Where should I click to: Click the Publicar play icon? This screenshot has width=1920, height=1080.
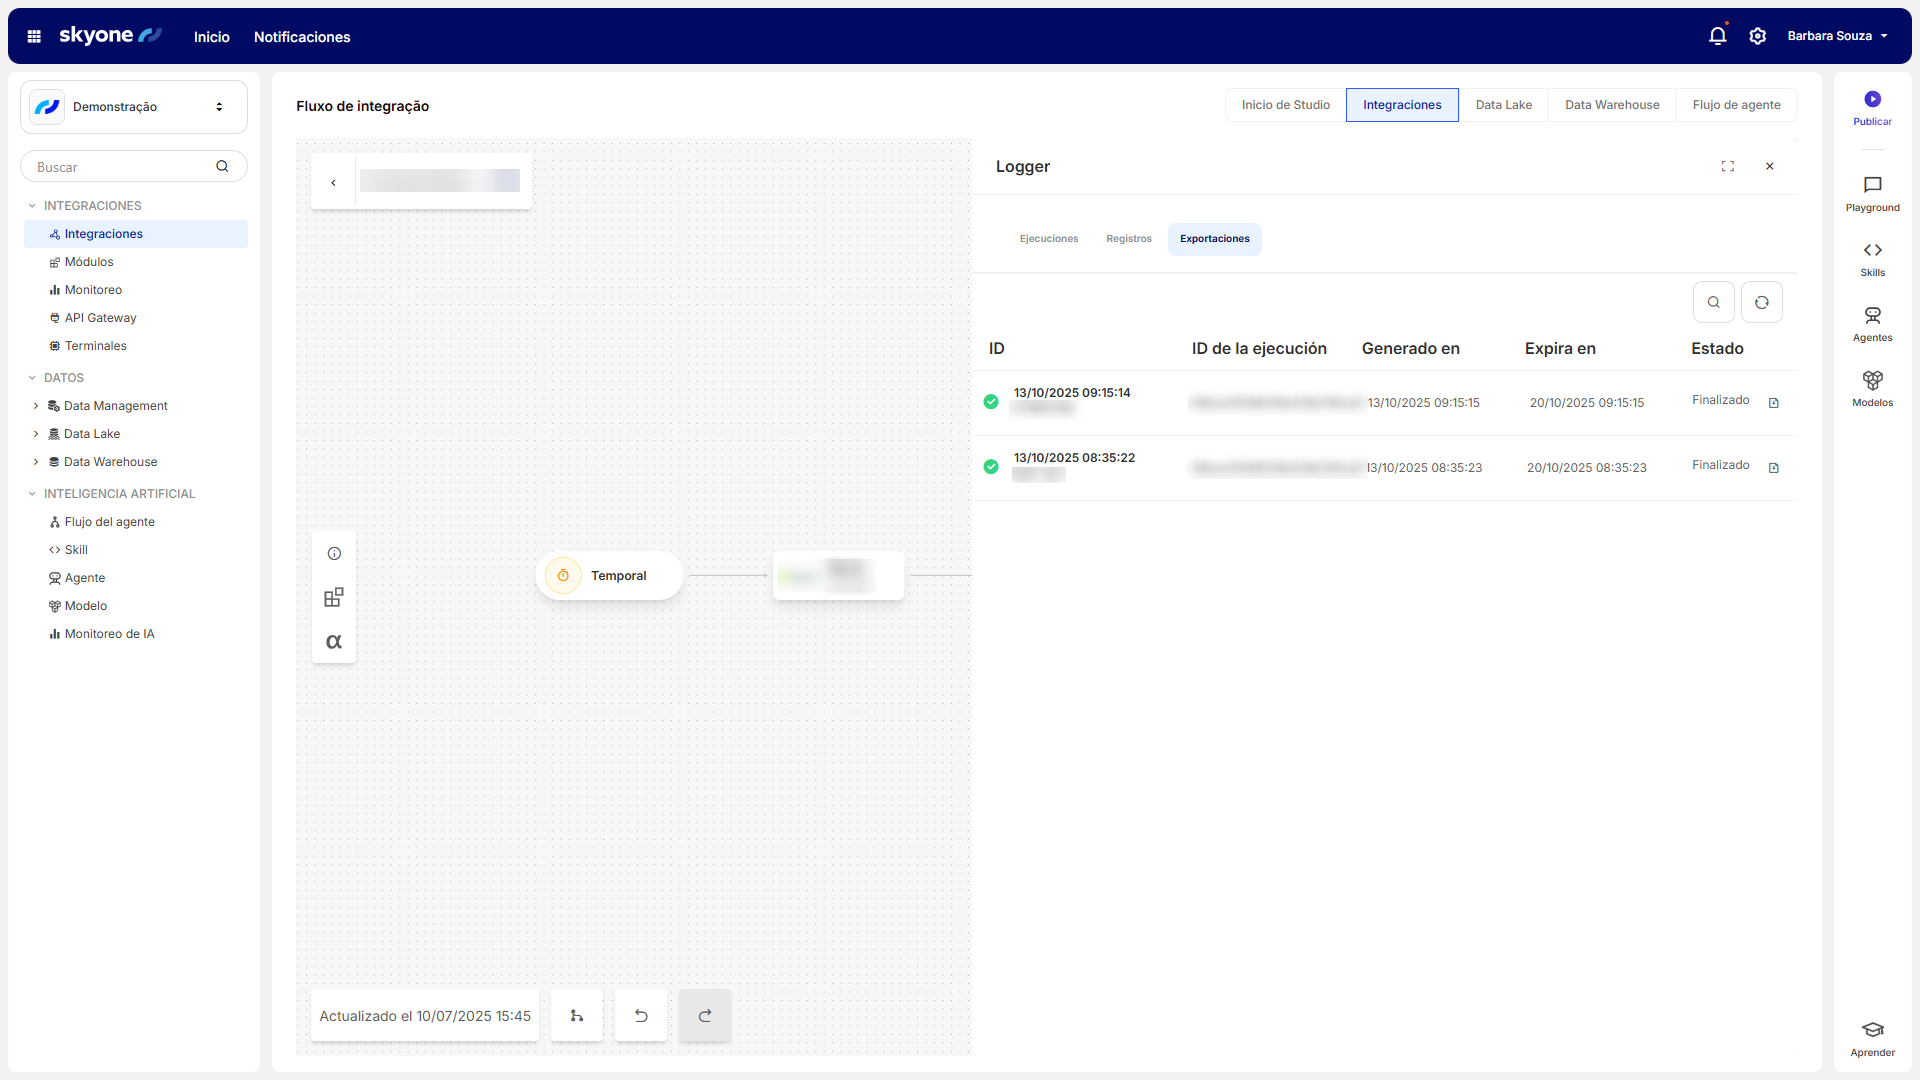tap(1872, 99)
